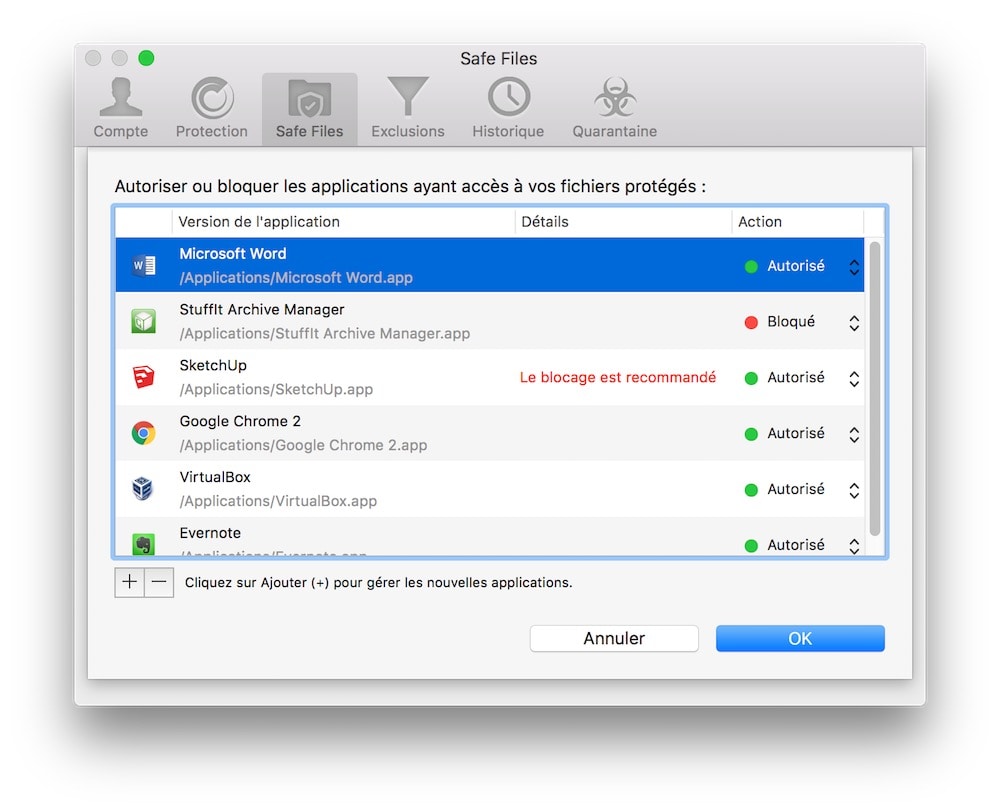Click the Action column header
Screen dimensions: 1000x812
coord(798,222)
